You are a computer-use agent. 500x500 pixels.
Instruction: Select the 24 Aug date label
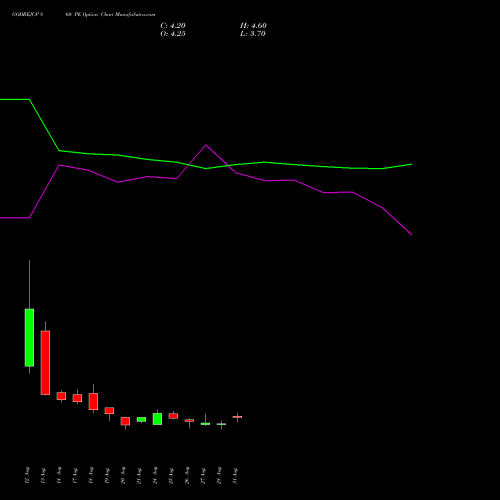[x=155, y=475]
